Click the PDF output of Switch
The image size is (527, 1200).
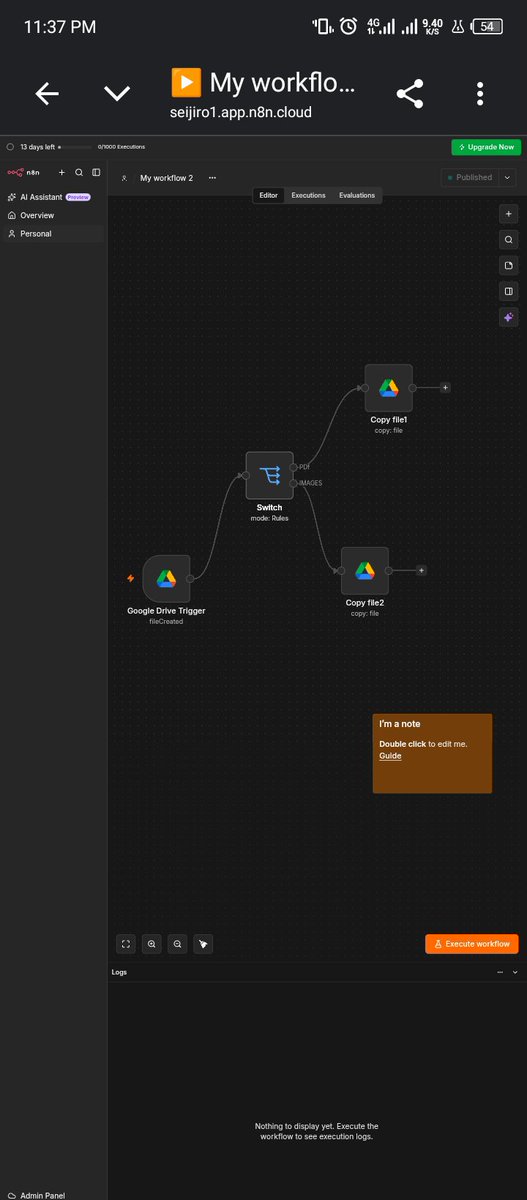pos(294,467)
